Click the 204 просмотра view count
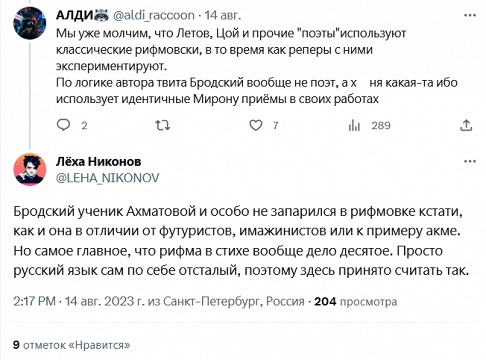The width and height of the screenshot is (486, 360). (356, 301)
